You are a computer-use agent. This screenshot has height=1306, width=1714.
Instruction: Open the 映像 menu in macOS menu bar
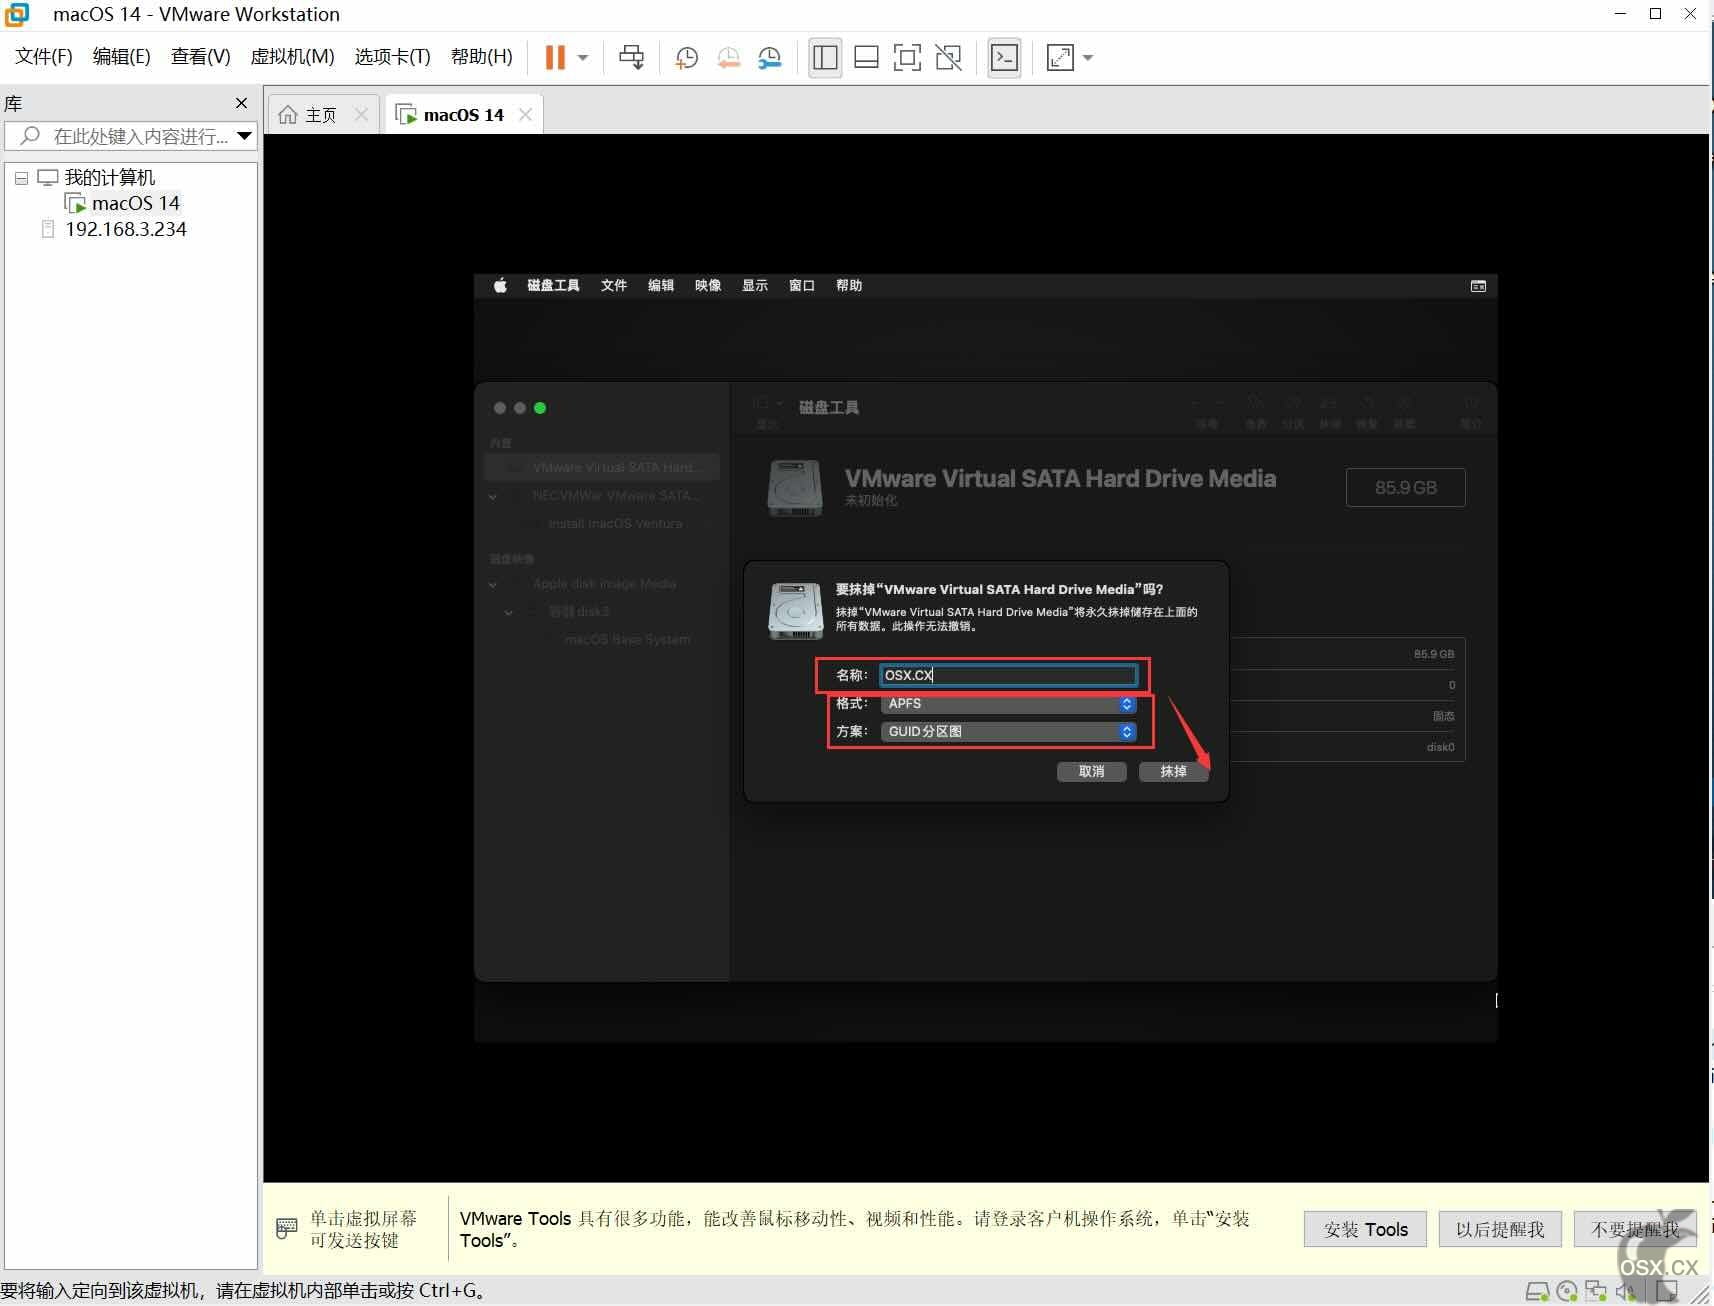[708, 286]
